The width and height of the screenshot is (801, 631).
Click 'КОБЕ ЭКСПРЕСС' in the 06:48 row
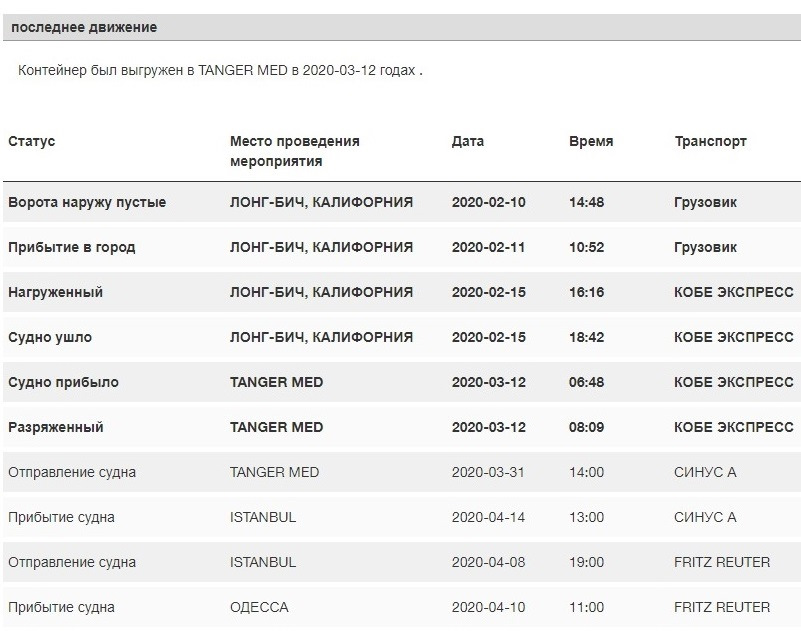click(734, 382)
